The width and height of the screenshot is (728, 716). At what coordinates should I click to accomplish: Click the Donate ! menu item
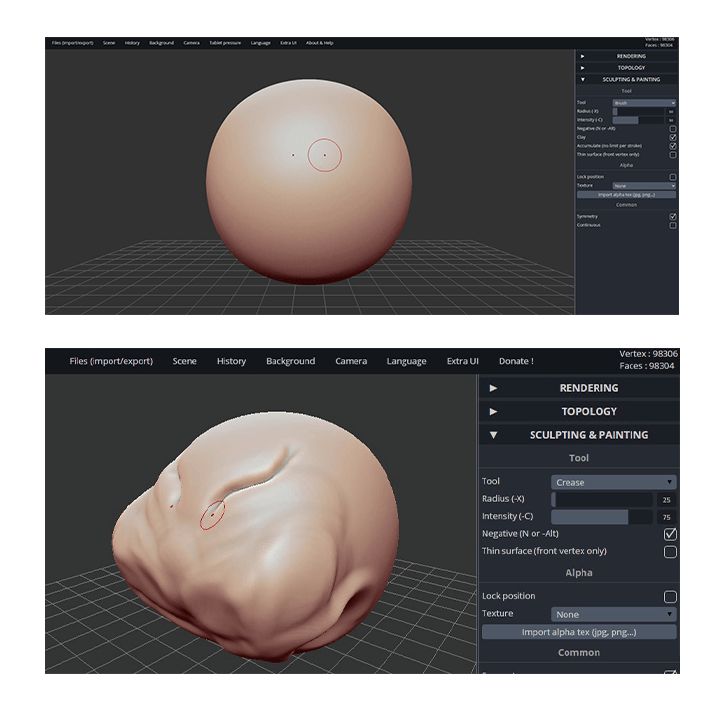[516, 361]
